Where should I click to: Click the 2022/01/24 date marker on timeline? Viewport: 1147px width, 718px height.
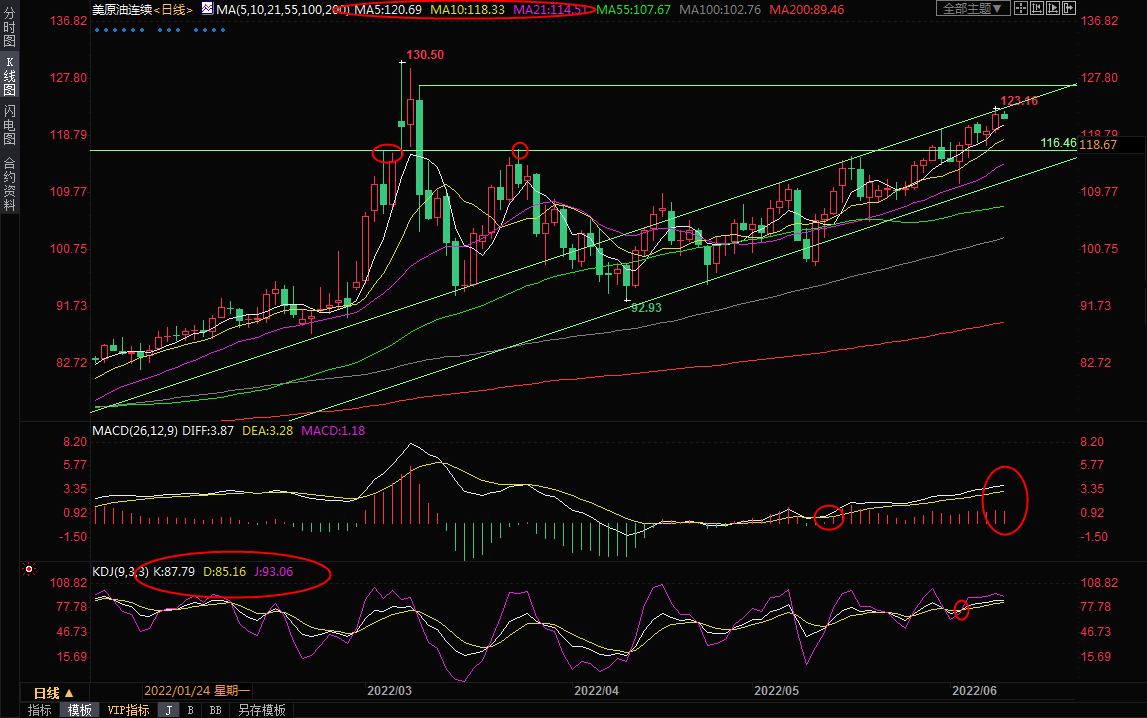click(197, 691)
